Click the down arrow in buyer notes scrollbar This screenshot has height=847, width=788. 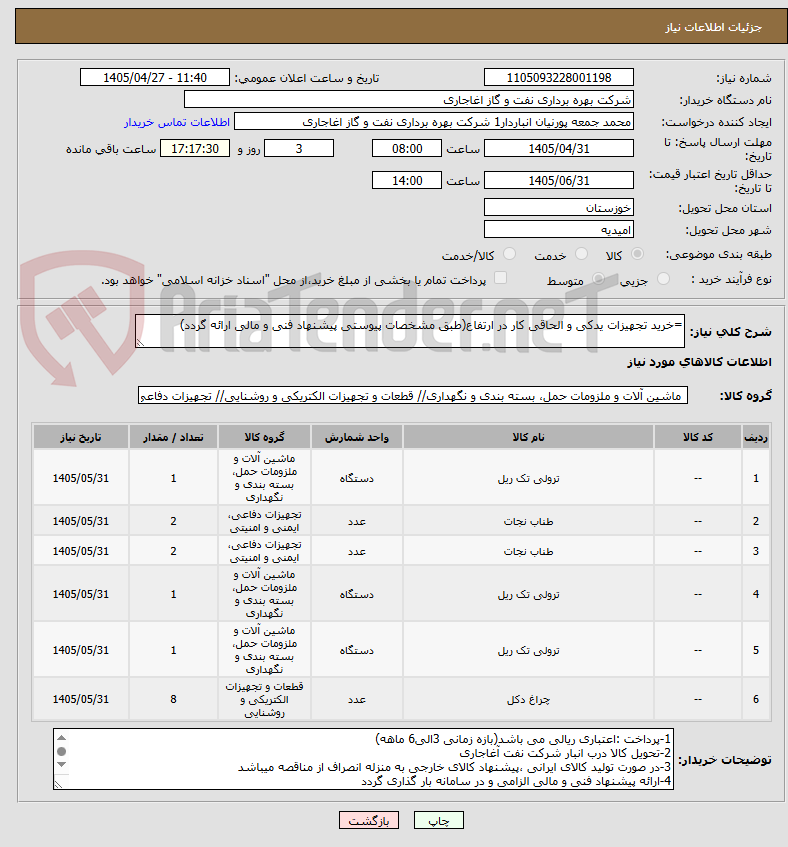(x=62, y=764)
